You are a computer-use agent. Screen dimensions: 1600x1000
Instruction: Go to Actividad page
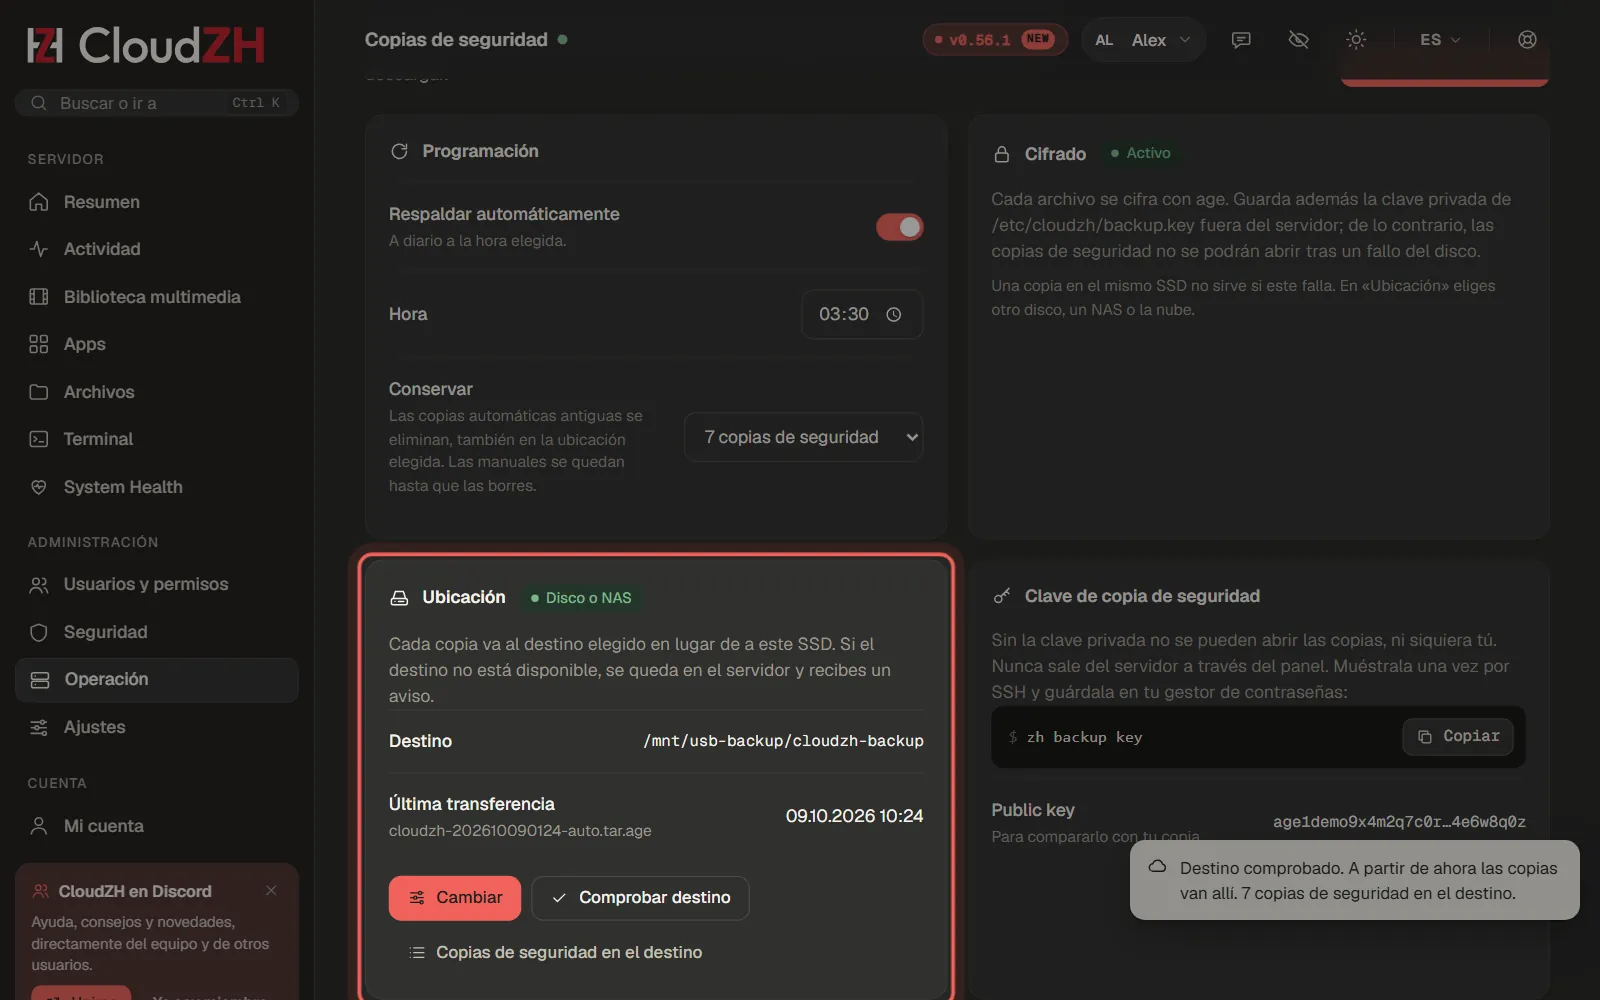[157, 249]
